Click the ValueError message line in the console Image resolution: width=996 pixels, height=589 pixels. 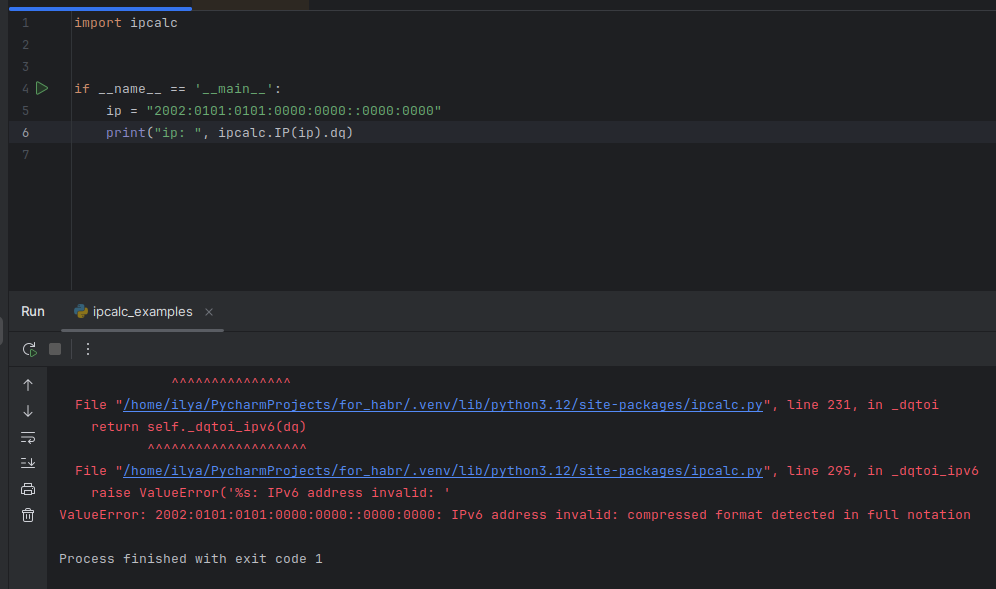[x=515, y=515]
